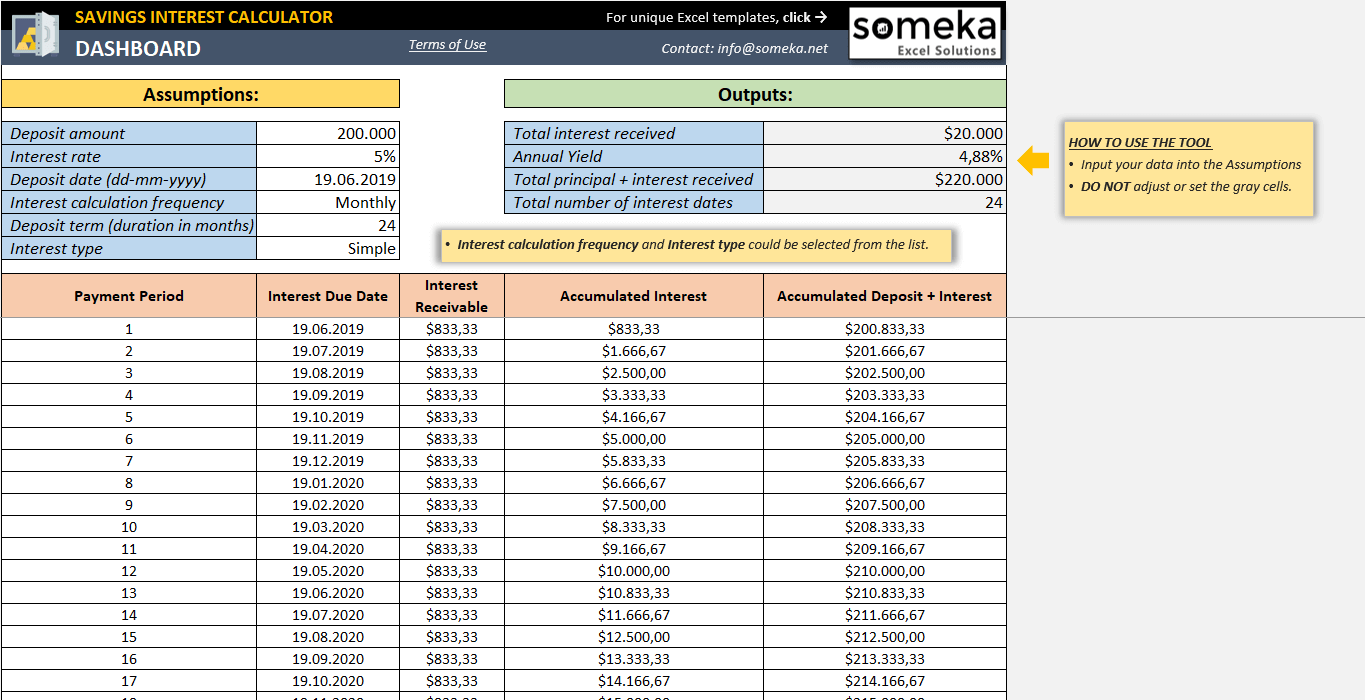Click the Annual Yield 4,88% cell
Image resolution: width=1365 pixels, height=700 pixels.
[884, 157]
